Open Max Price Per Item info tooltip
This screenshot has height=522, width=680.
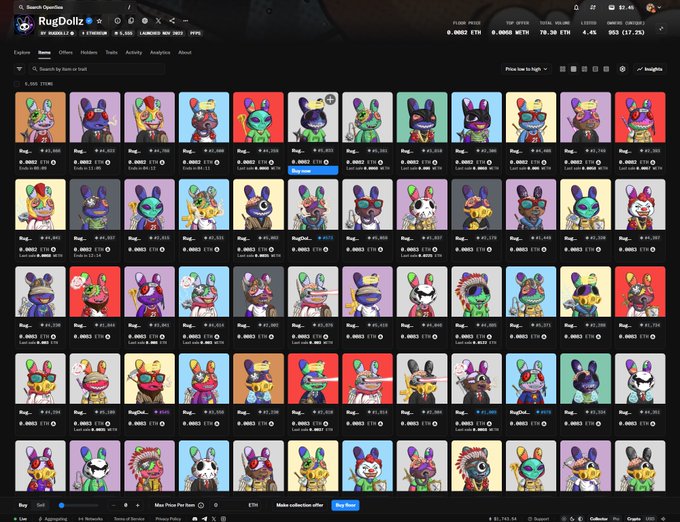tap(201, 505)
